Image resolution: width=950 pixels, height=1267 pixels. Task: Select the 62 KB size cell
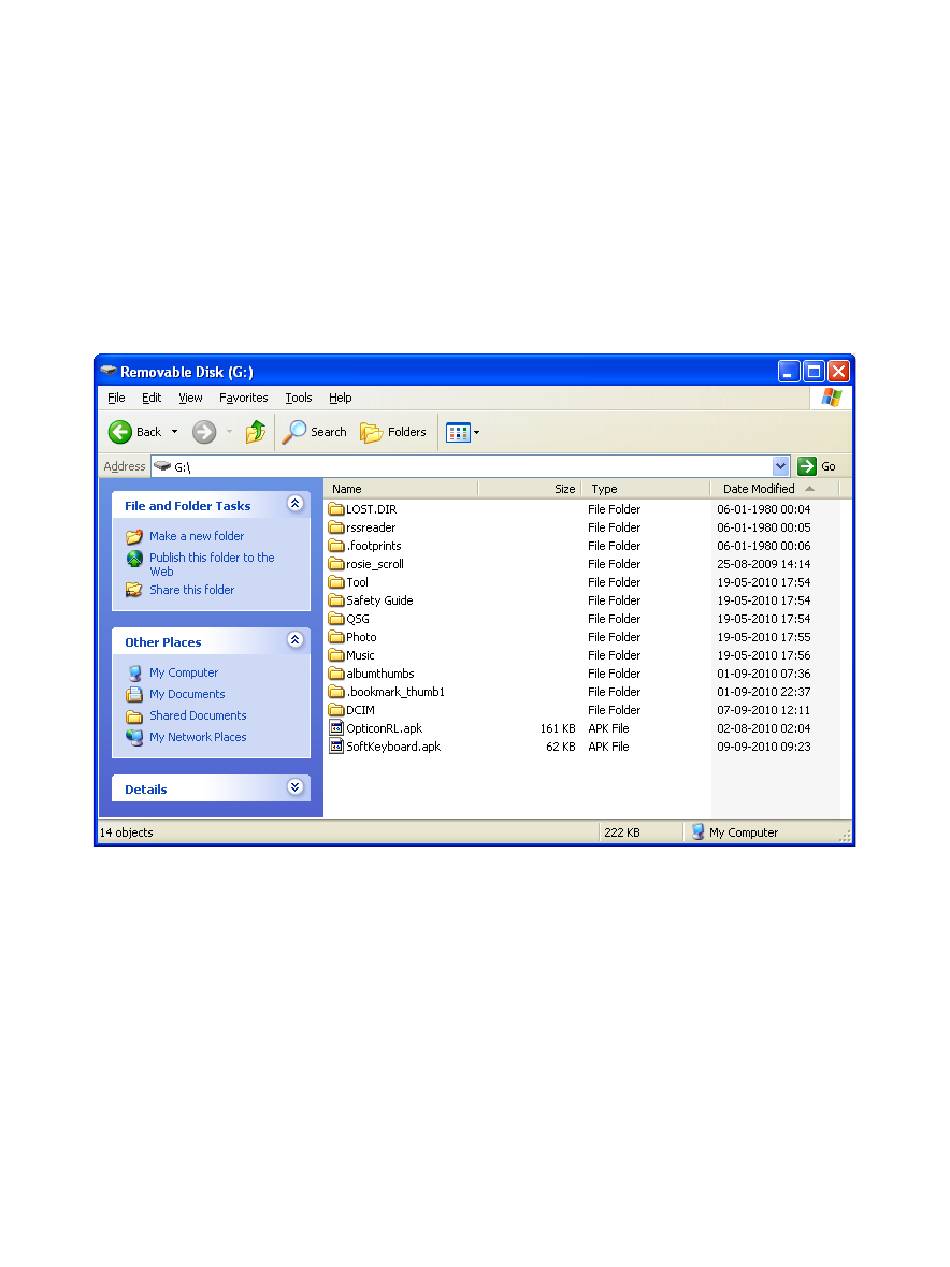561,747
